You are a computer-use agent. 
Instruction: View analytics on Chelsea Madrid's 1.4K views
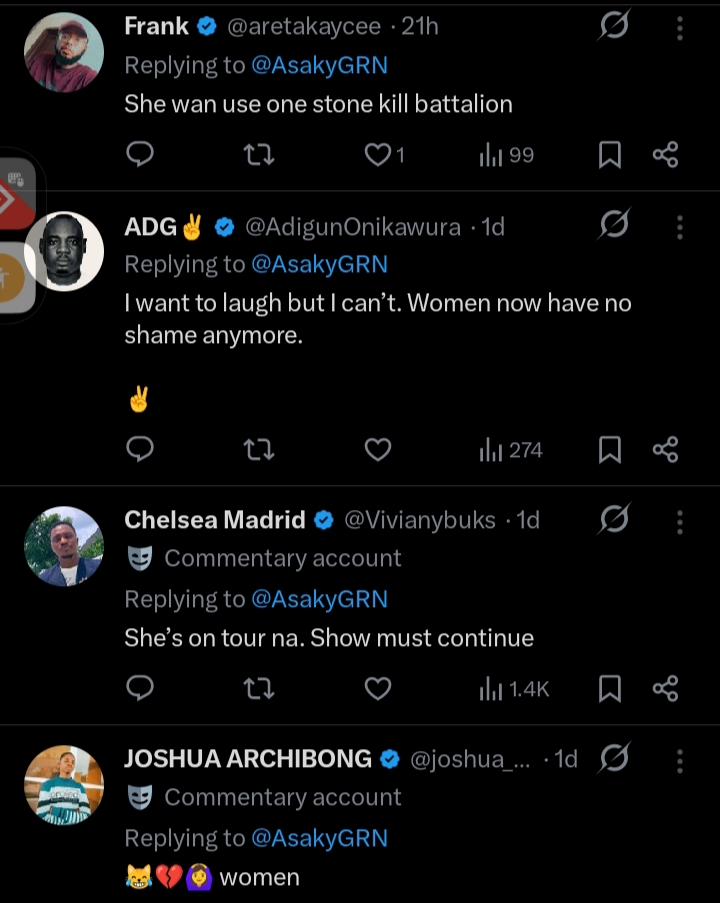tap(514, 688)
